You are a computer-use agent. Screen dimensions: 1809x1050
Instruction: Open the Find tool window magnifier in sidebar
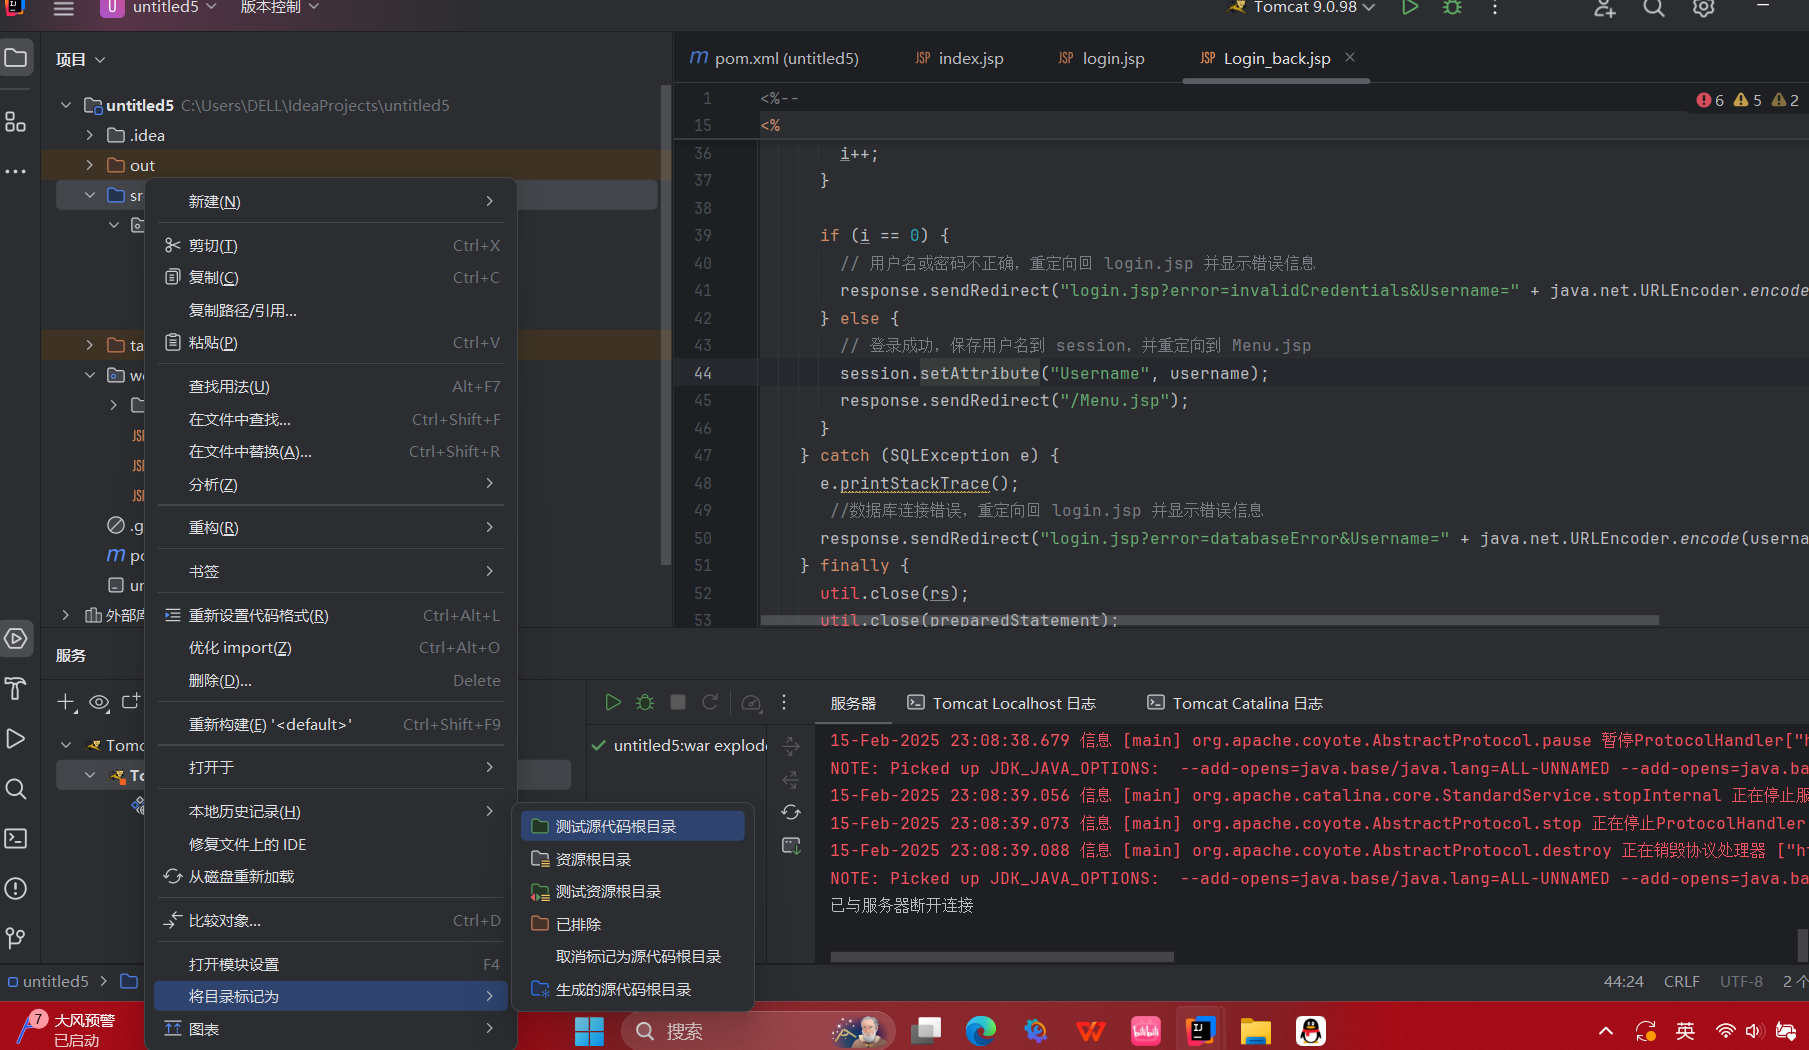click(x=16, y=788)
